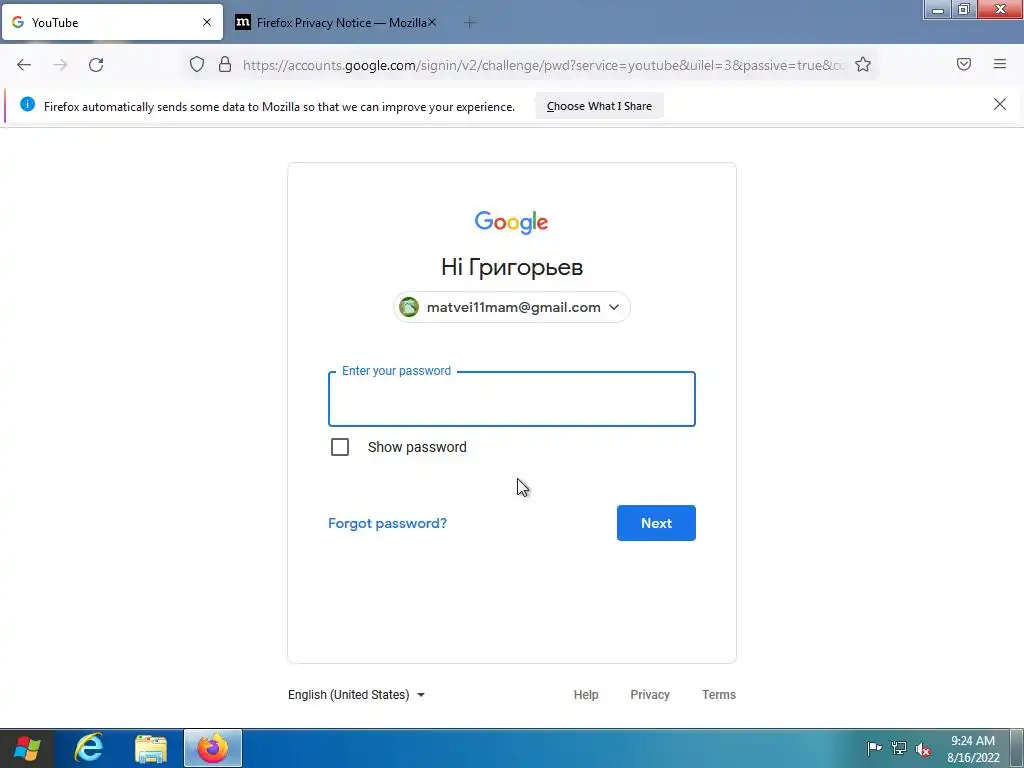This screenshot has height=768, width=1024.
Task: Switch to the YouTube tab
Action: tap(112, 22)
